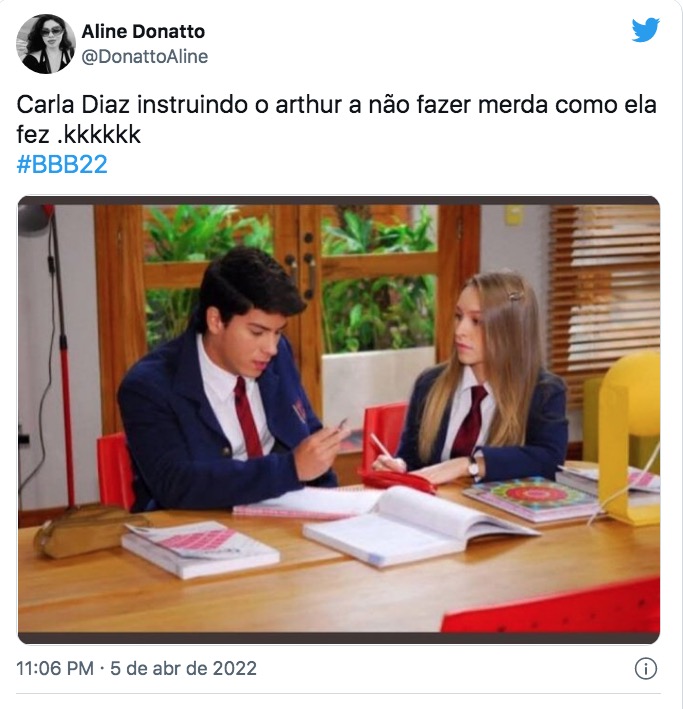Open the #BBB22 hashtag
The image size is (683, 709).
coord(62,164)
